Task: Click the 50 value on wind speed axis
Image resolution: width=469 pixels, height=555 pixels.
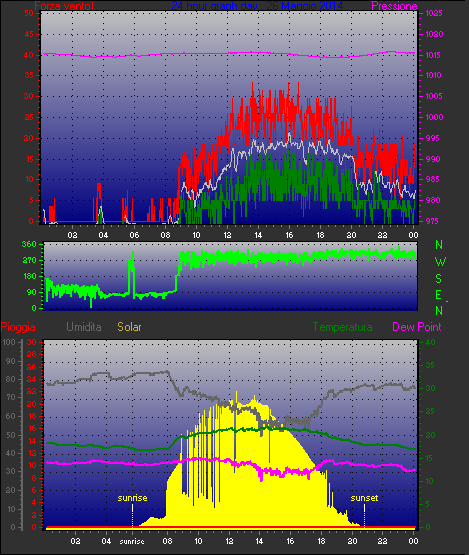Action: tap(29, 13)
